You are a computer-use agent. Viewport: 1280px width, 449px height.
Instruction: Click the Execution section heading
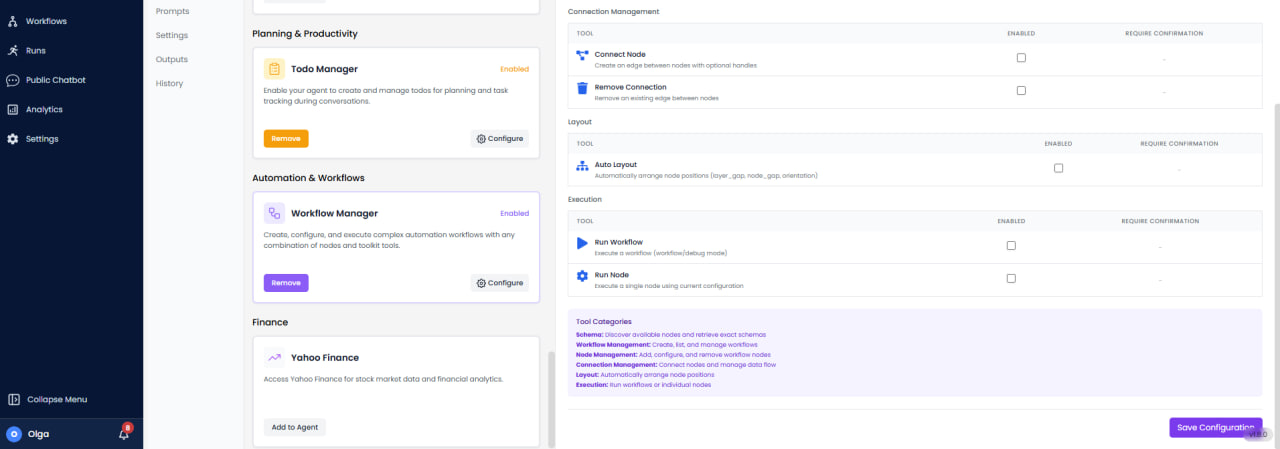[x=584, y=199]
